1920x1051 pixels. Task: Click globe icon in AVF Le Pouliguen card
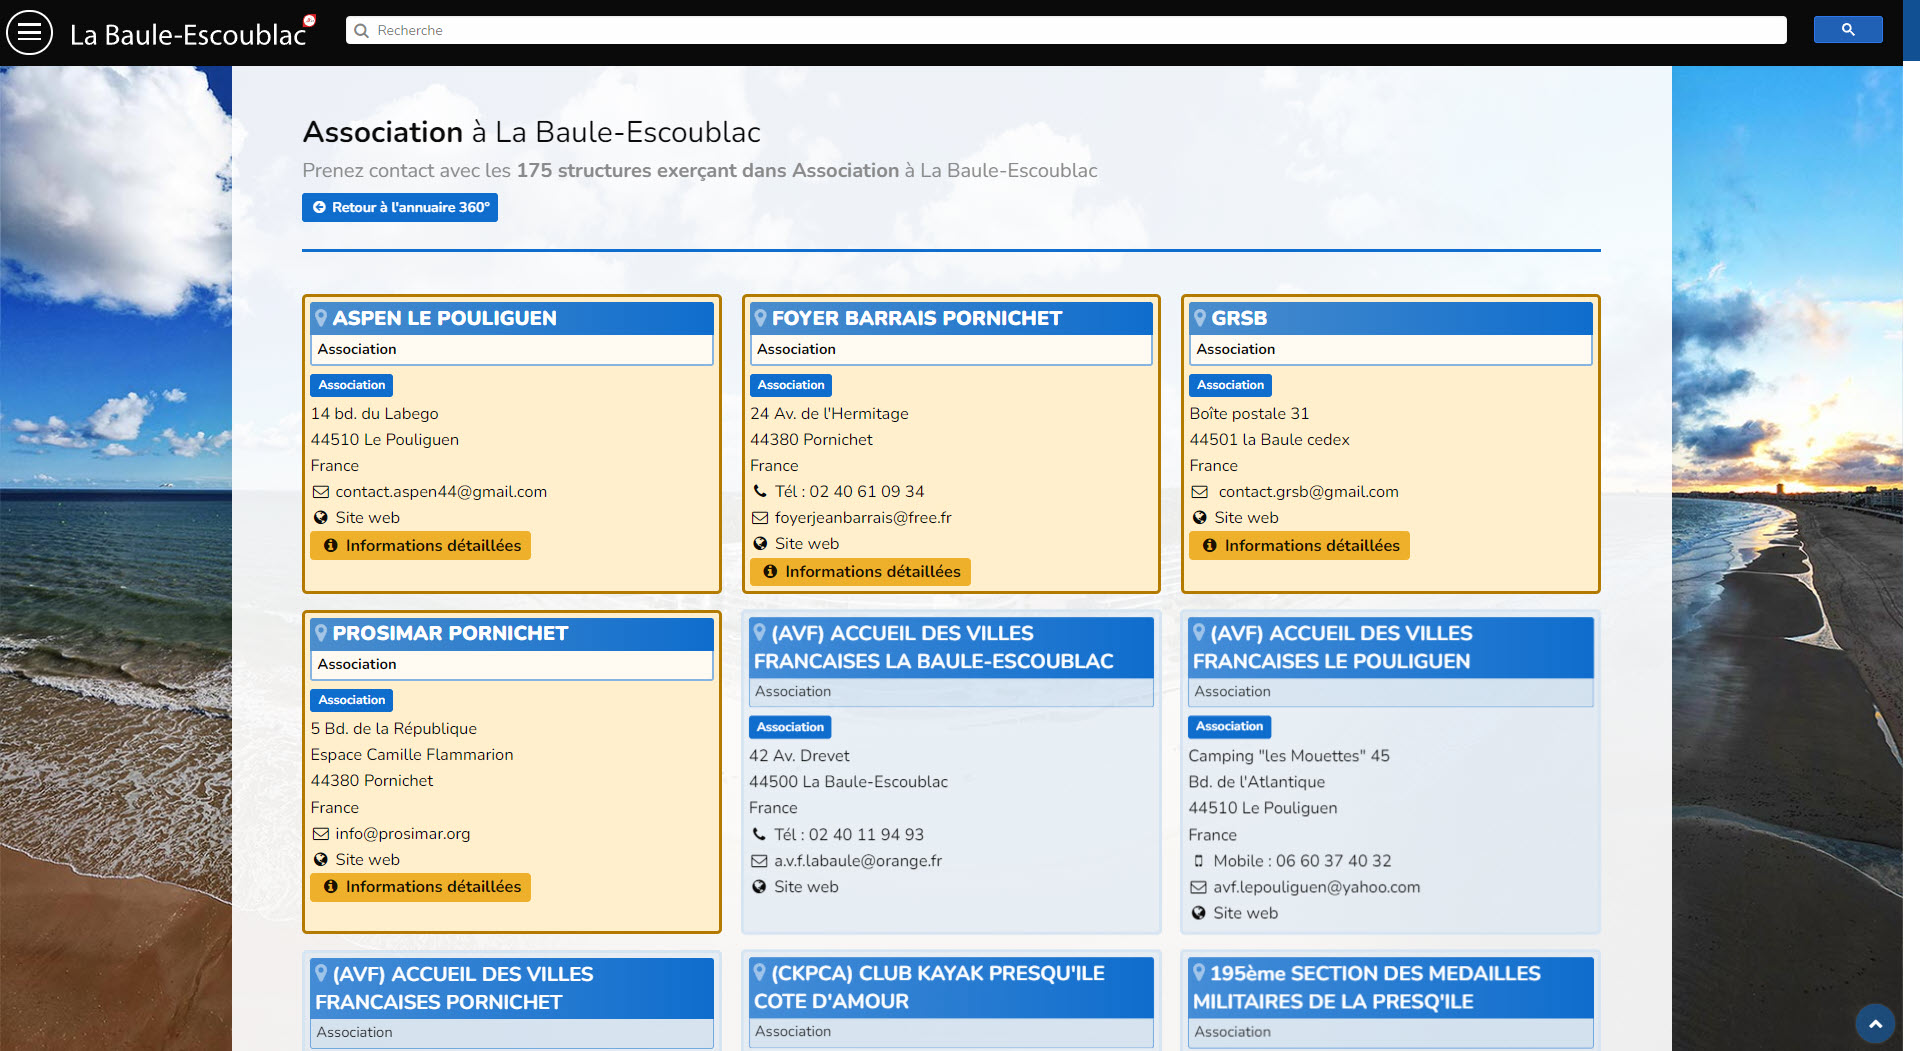click(1198, 914)
